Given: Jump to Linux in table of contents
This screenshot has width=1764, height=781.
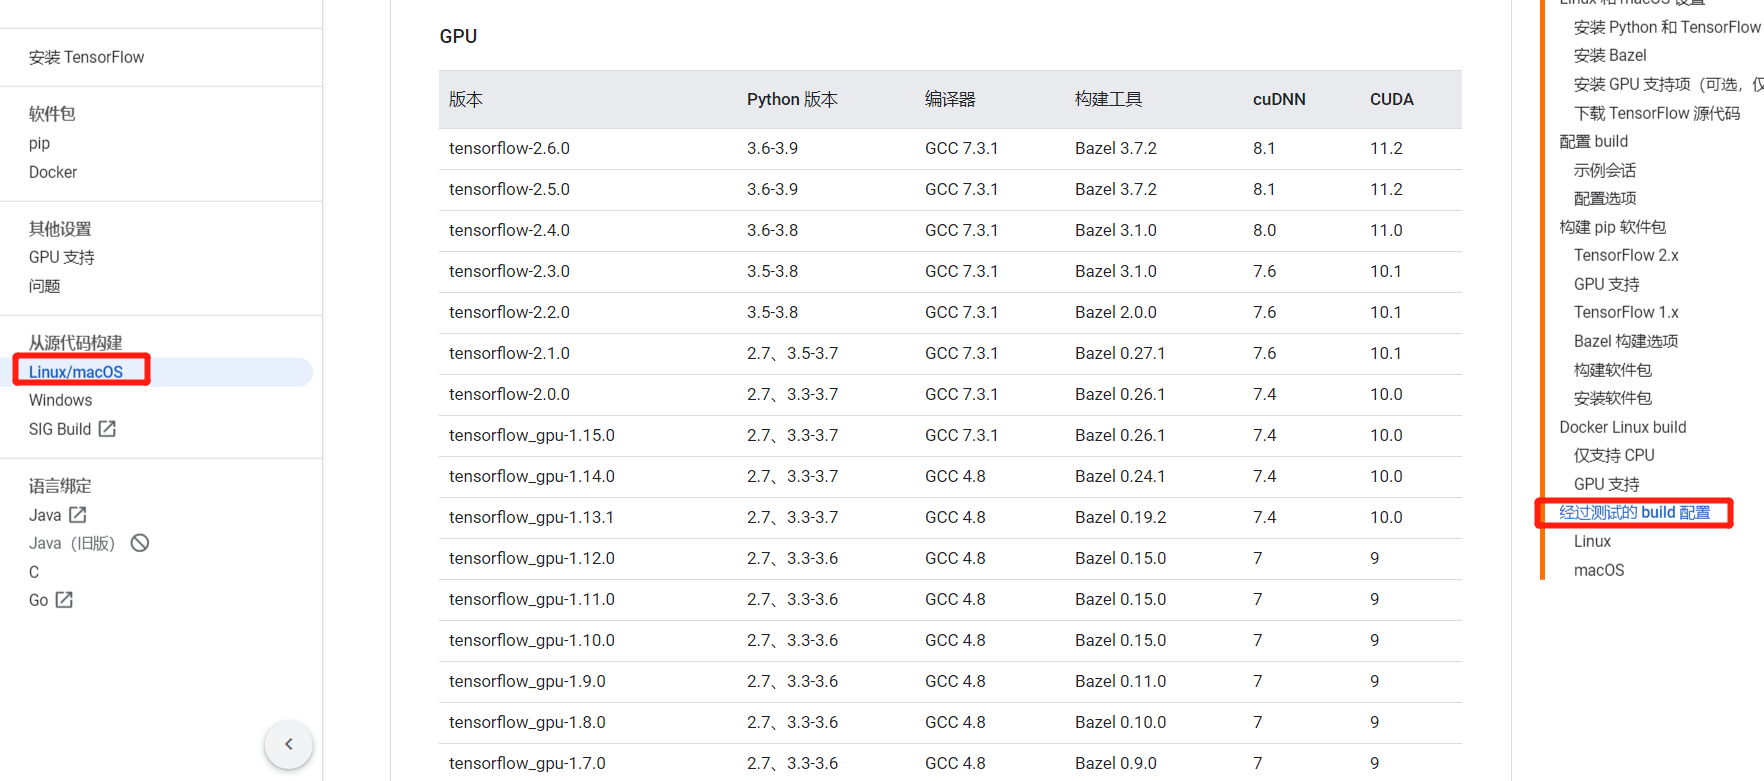Looking at the screenshot, I should click(x=1592, y=541).
